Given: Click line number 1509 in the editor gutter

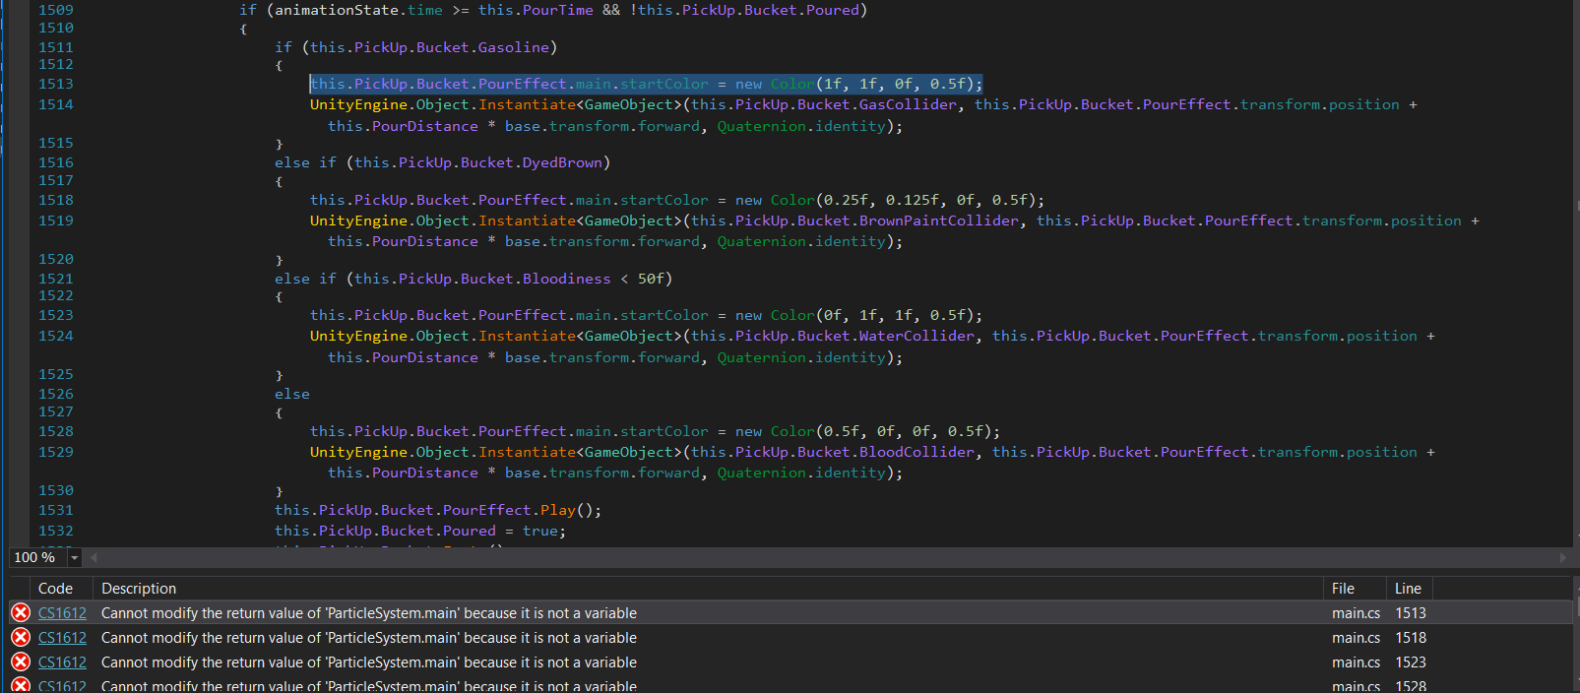Looking at the screenshot, I should (x=56, y=10).
